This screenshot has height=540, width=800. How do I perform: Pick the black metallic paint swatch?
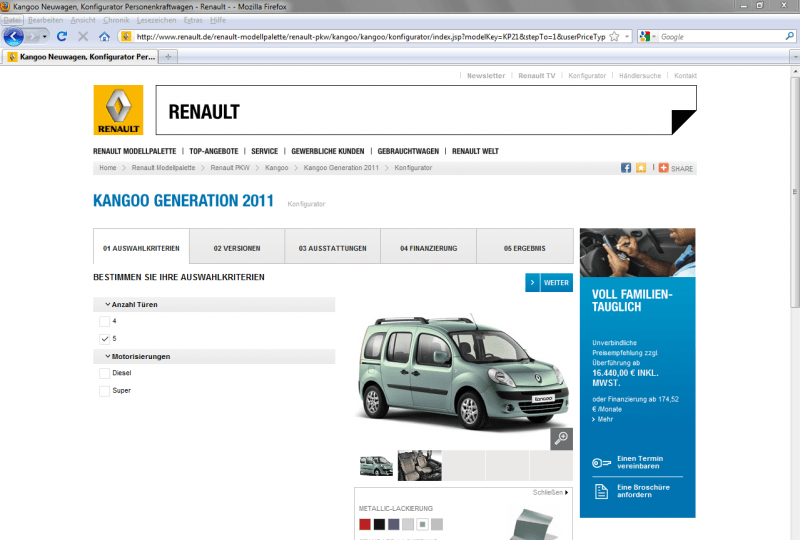coord(379,524)
